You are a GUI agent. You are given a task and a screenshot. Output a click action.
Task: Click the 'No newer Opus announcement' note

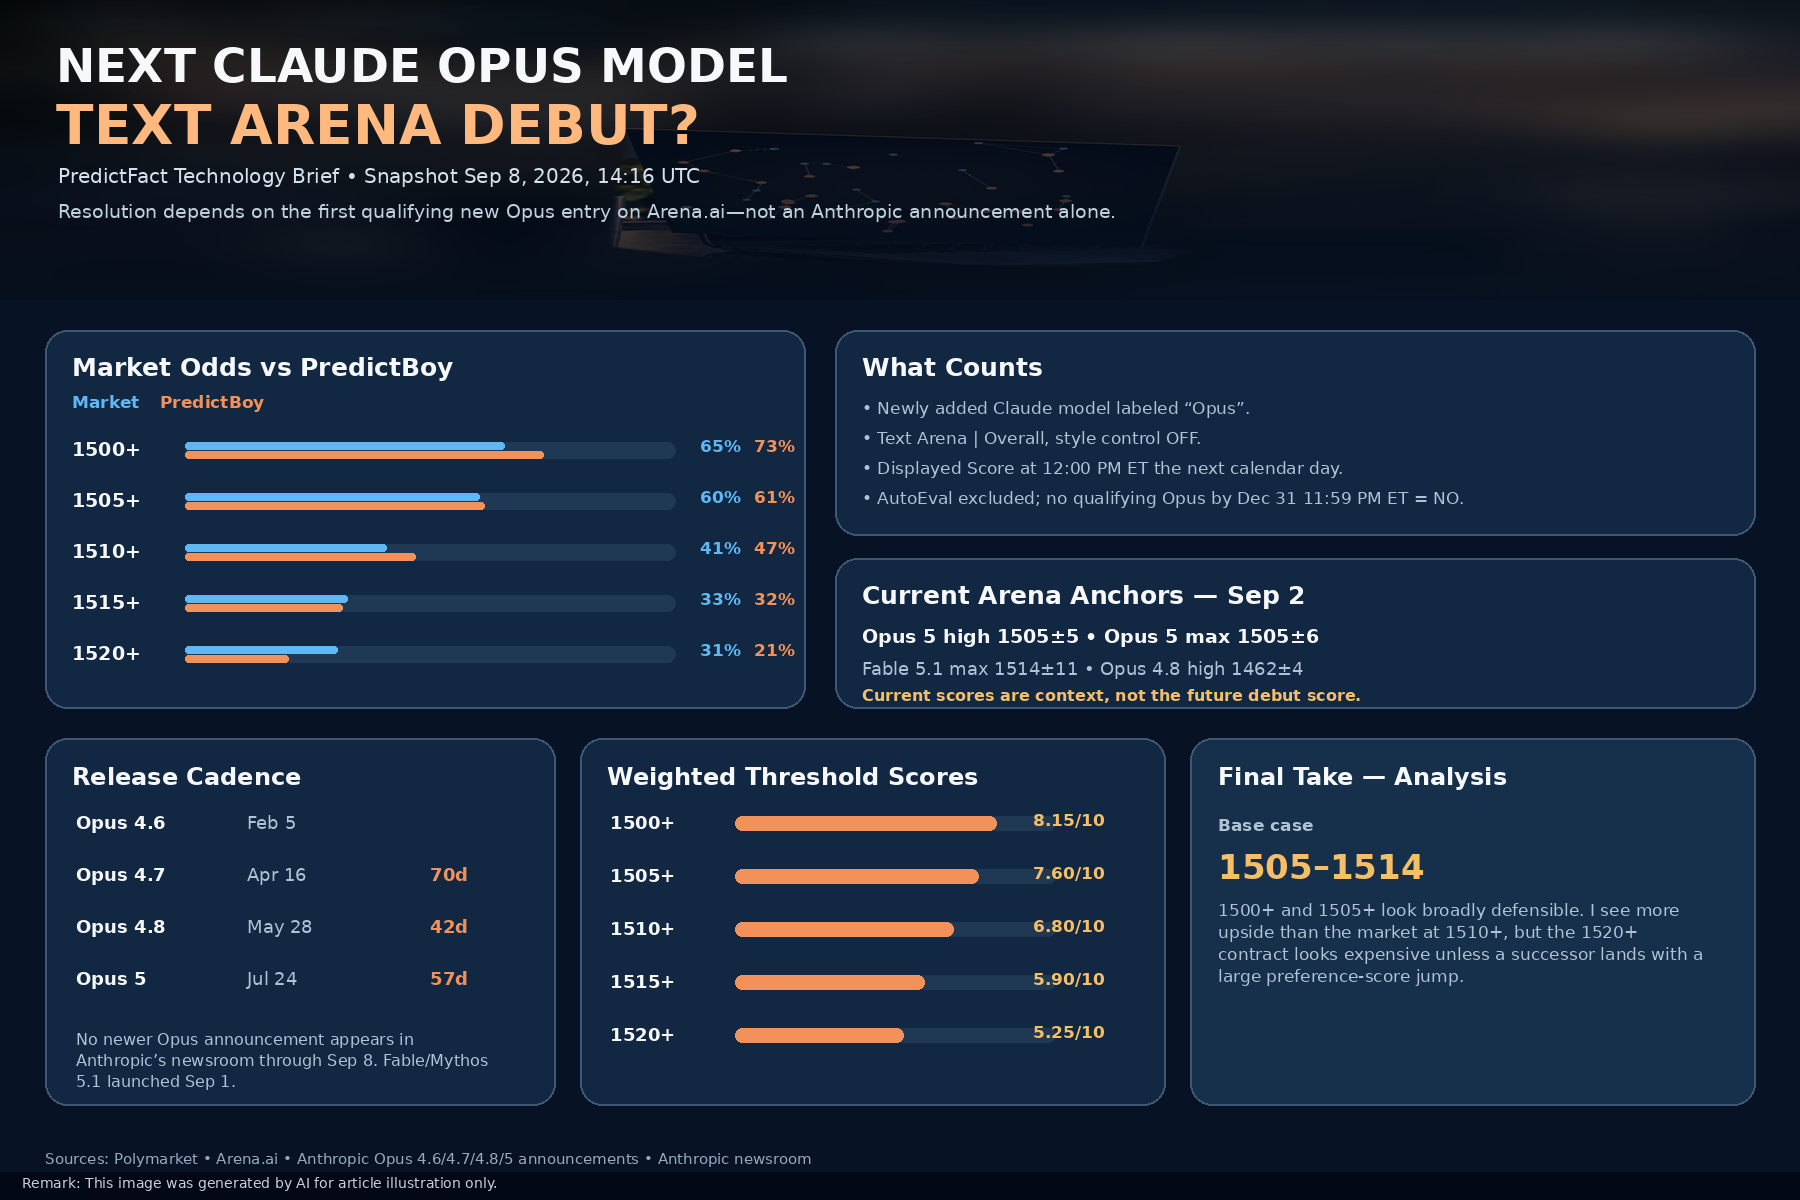282,1060
